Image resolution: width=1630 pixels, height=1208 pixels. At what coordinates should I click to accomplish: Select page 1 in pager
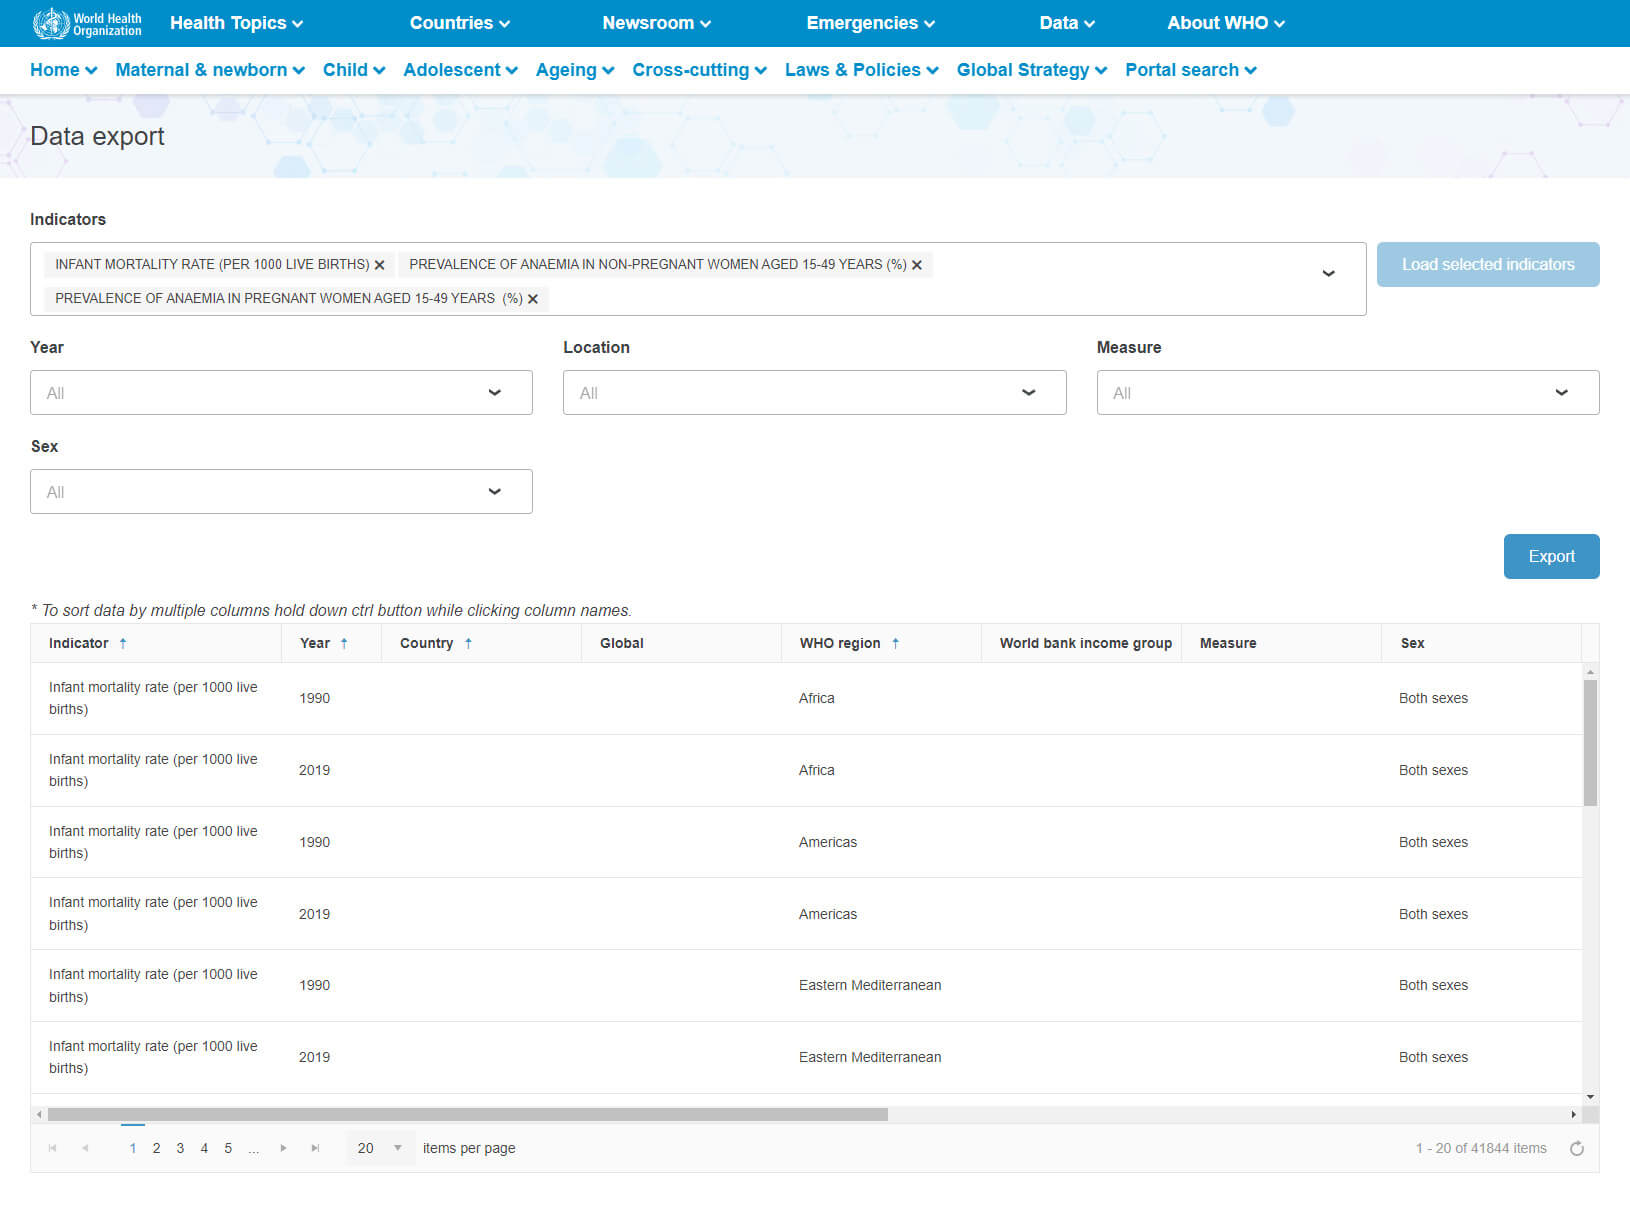pyautogui.click(x=133, y=1148)
